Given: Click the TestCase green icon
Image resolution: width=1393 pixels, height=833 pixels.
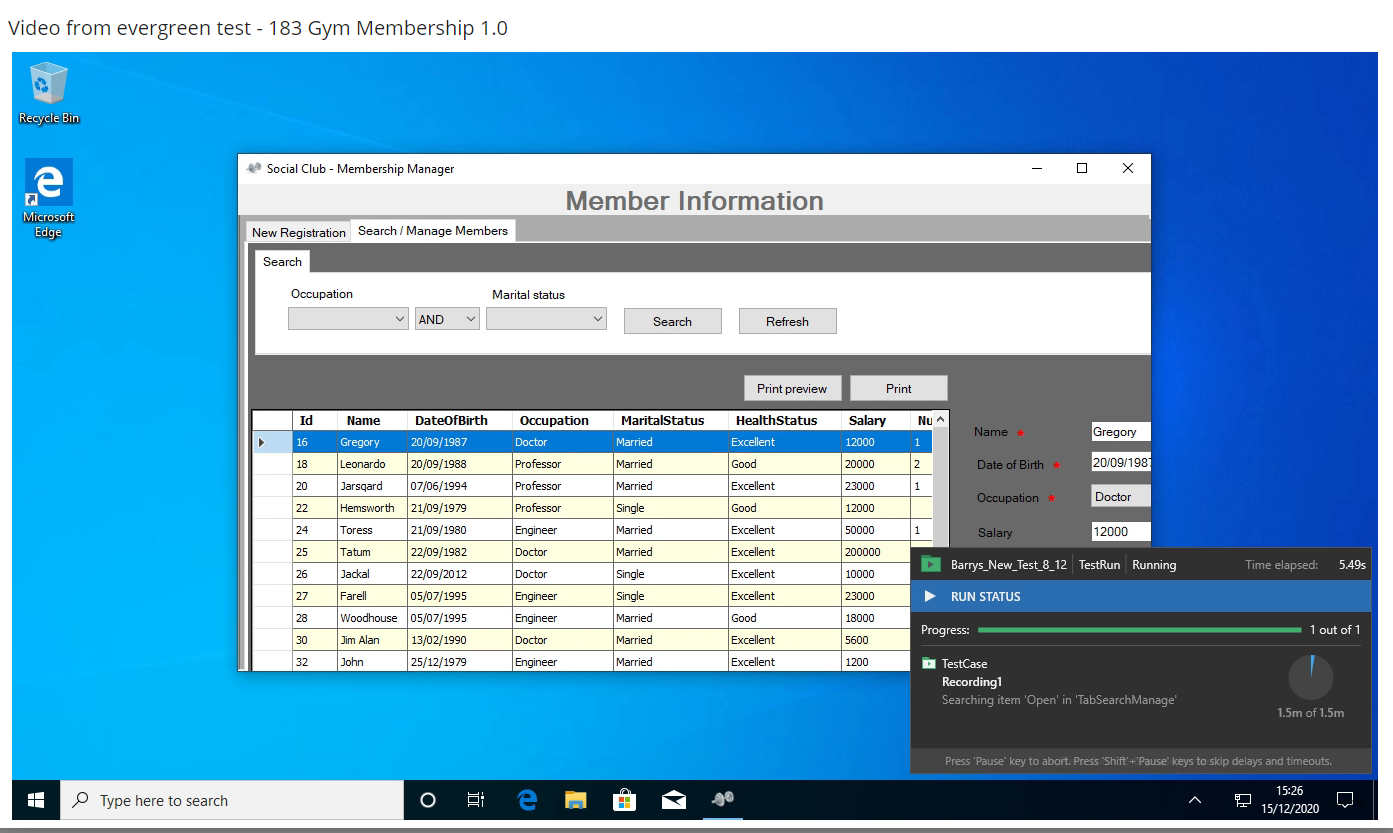Looking at the screenshot, I should (928, 663).
